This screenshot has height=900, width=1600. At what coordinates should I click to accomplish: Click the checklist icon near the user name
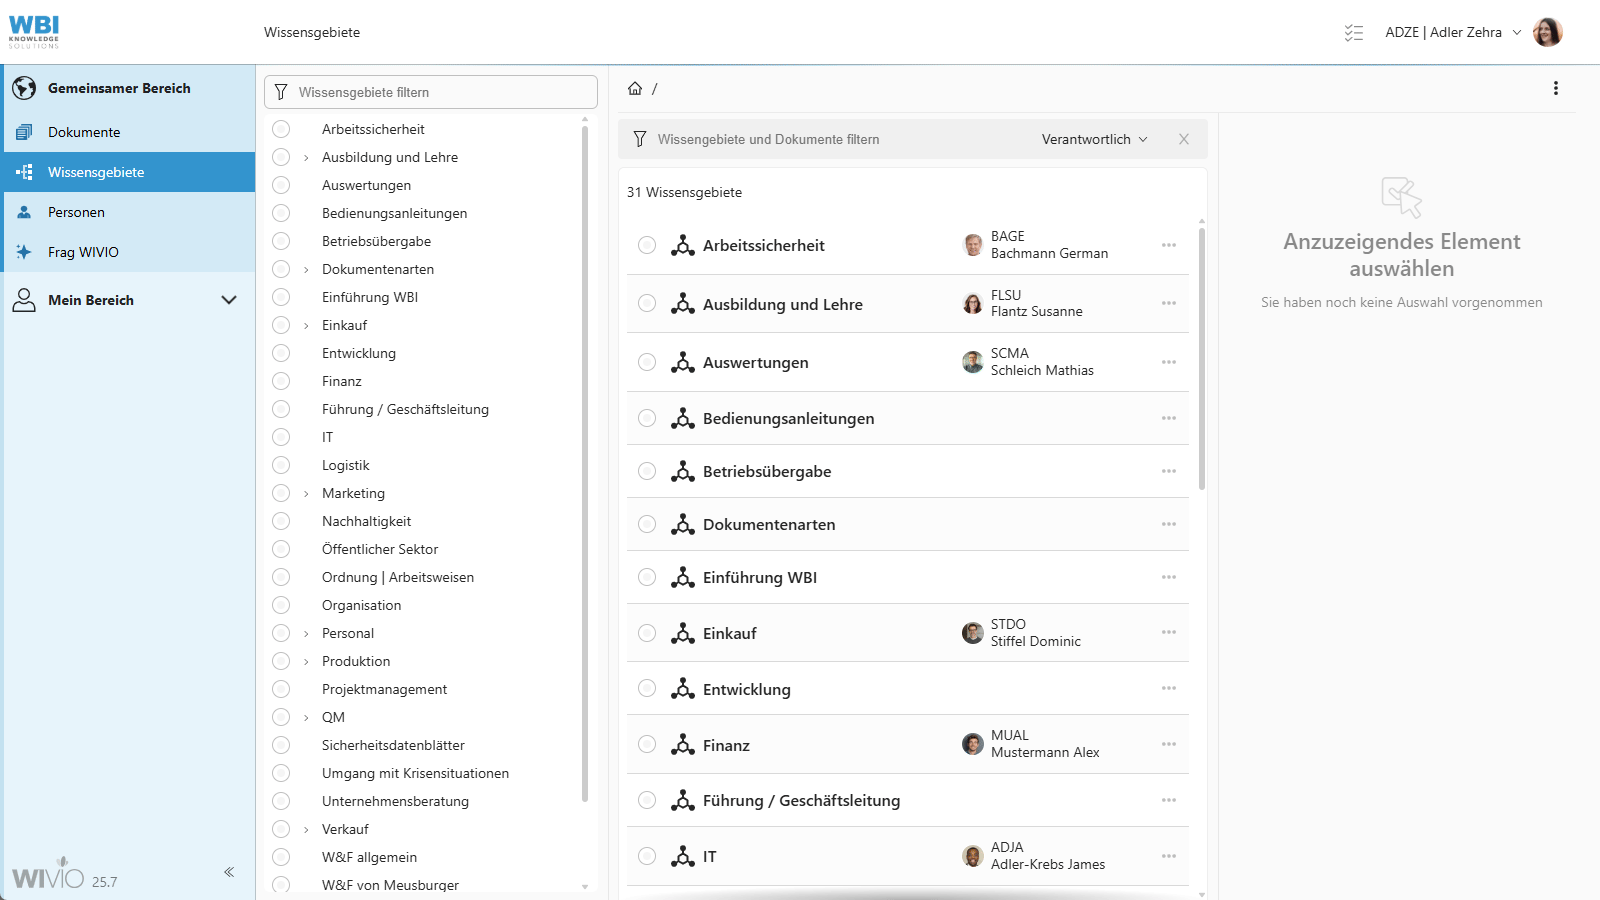click(1353, 32)
